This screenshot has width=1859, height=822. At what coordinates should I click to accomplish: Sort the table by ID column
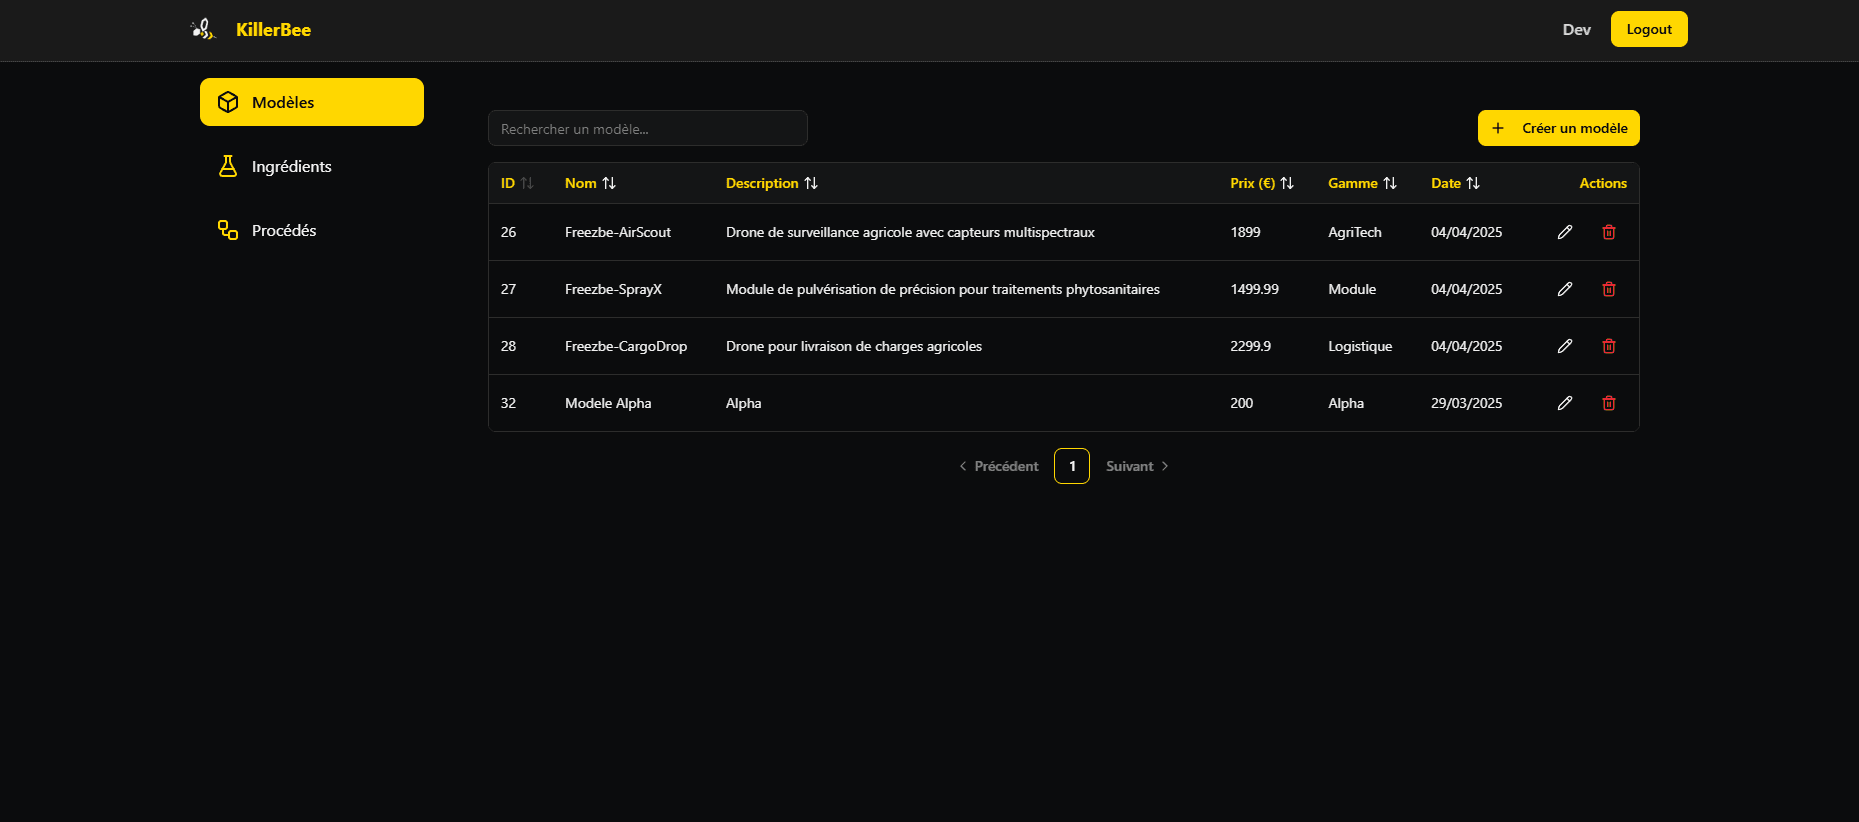point(517,183)
